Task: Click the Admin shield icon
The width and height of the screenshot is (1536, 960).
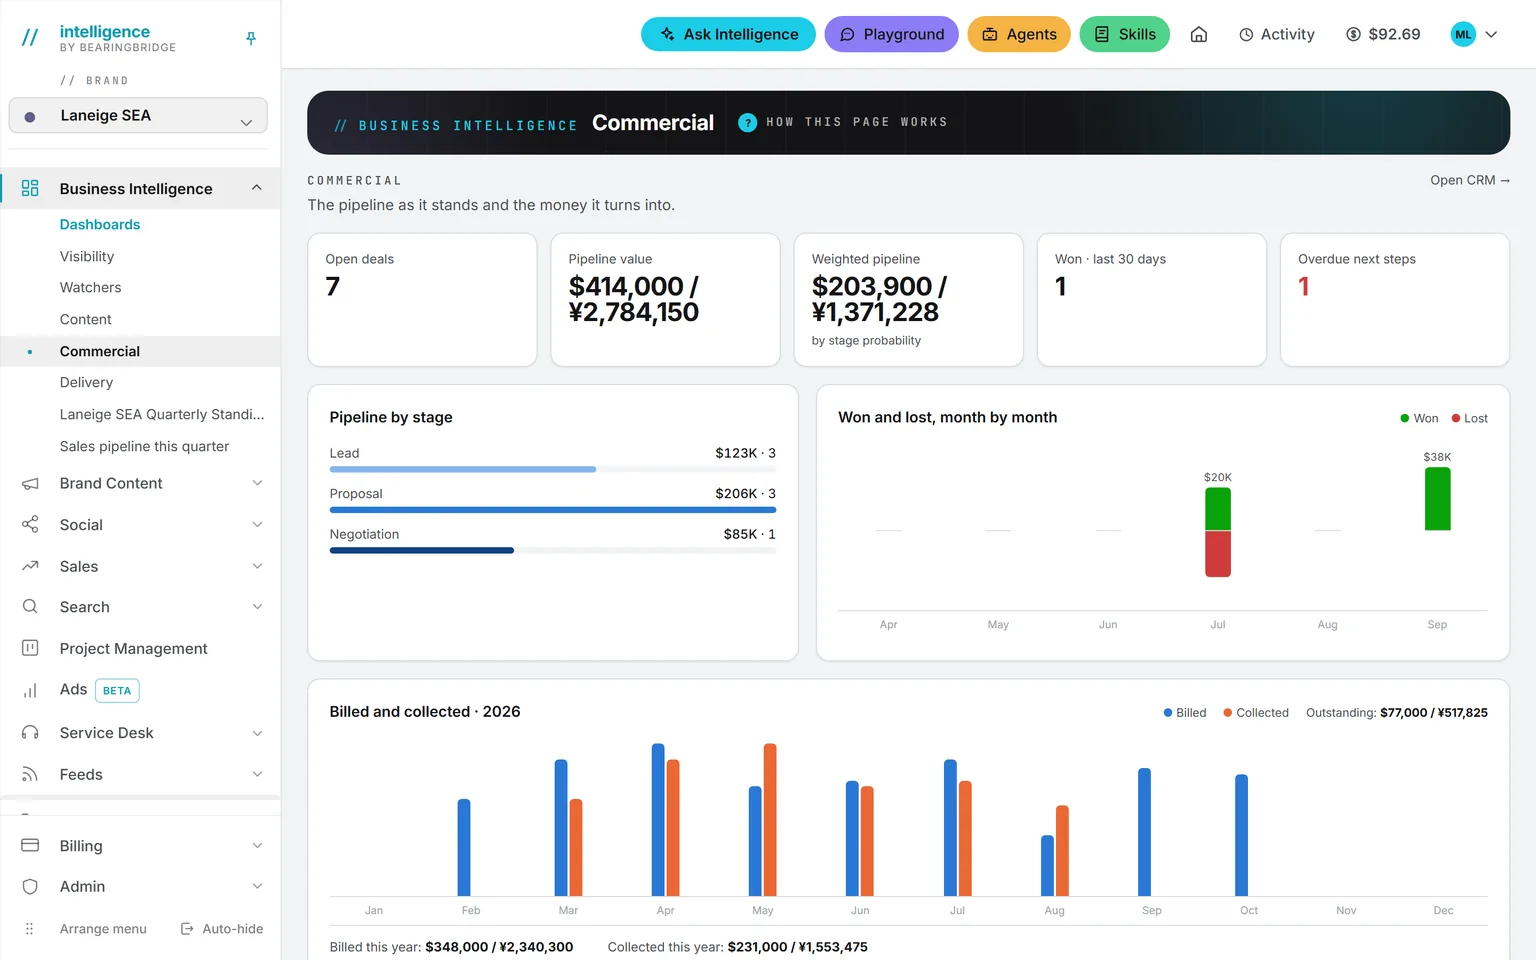Action: (x=30, y=886)
